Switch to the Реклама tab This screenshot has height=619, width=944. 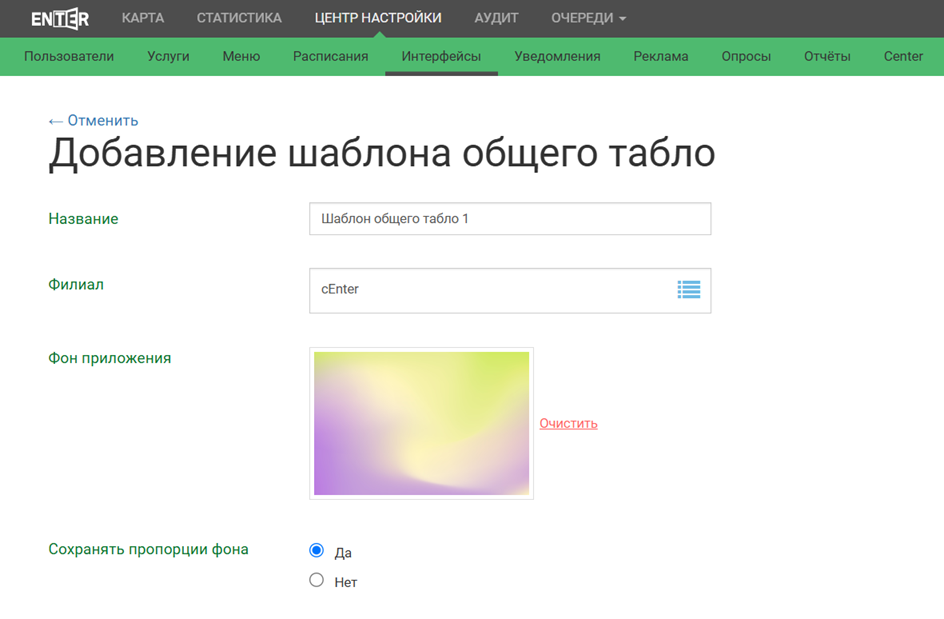(x=660, y=56)
